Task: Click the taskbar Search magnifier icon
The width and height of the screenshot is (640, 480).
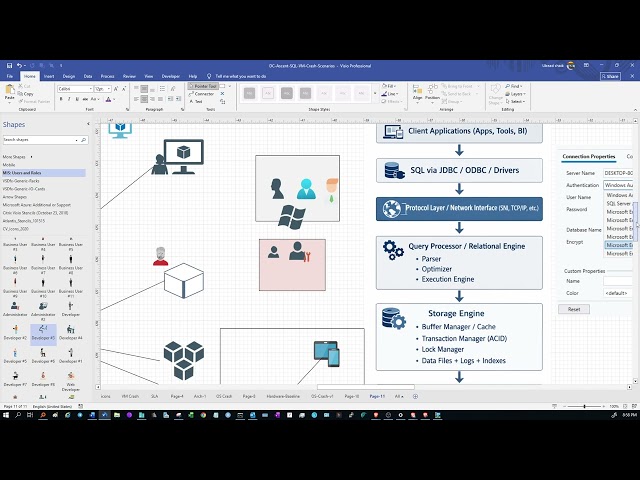Action: coord(18,415)
